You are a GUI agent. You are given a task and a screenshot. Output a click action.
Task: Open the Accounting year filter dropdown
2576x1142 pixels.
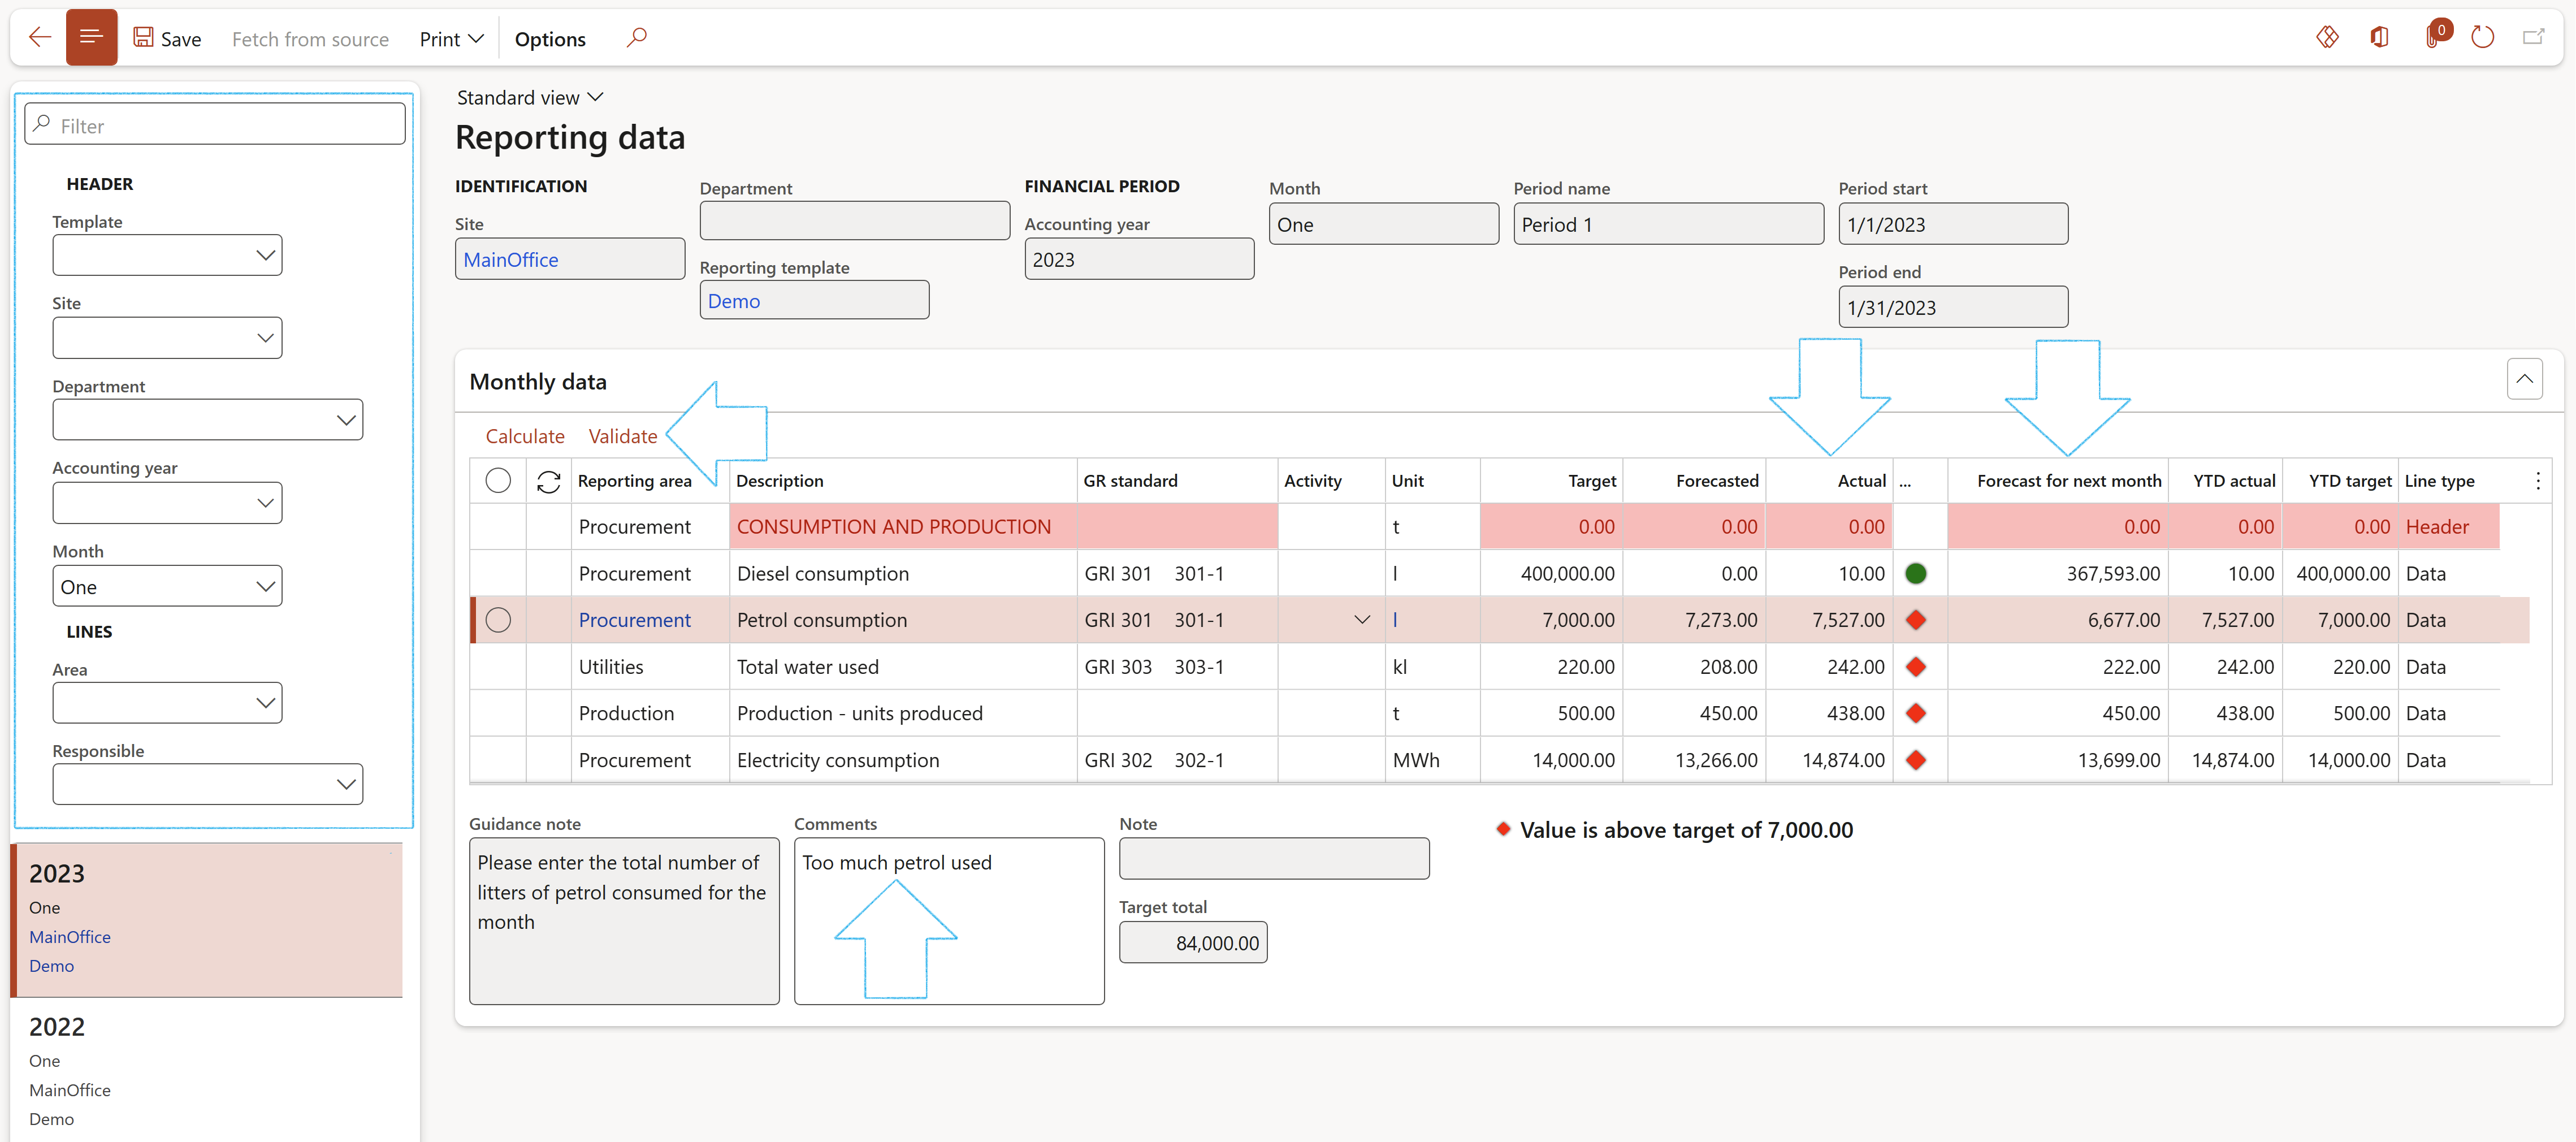[265, 503]
